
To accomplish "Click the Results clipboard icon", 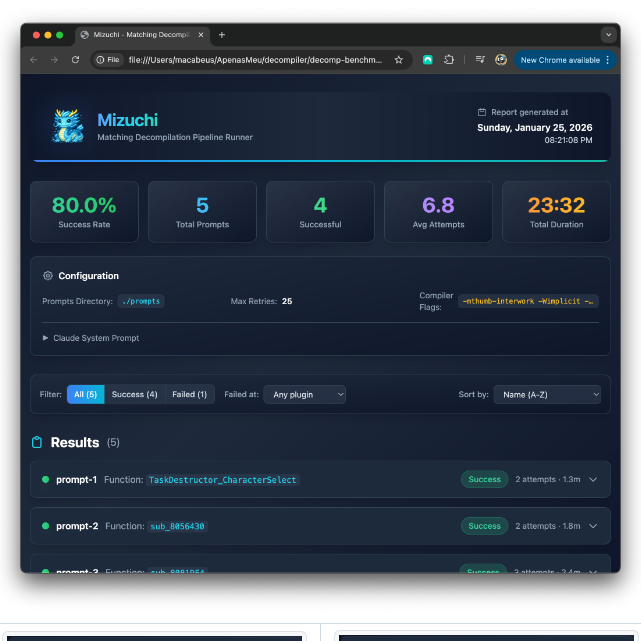I will click(x=37, y=442).
